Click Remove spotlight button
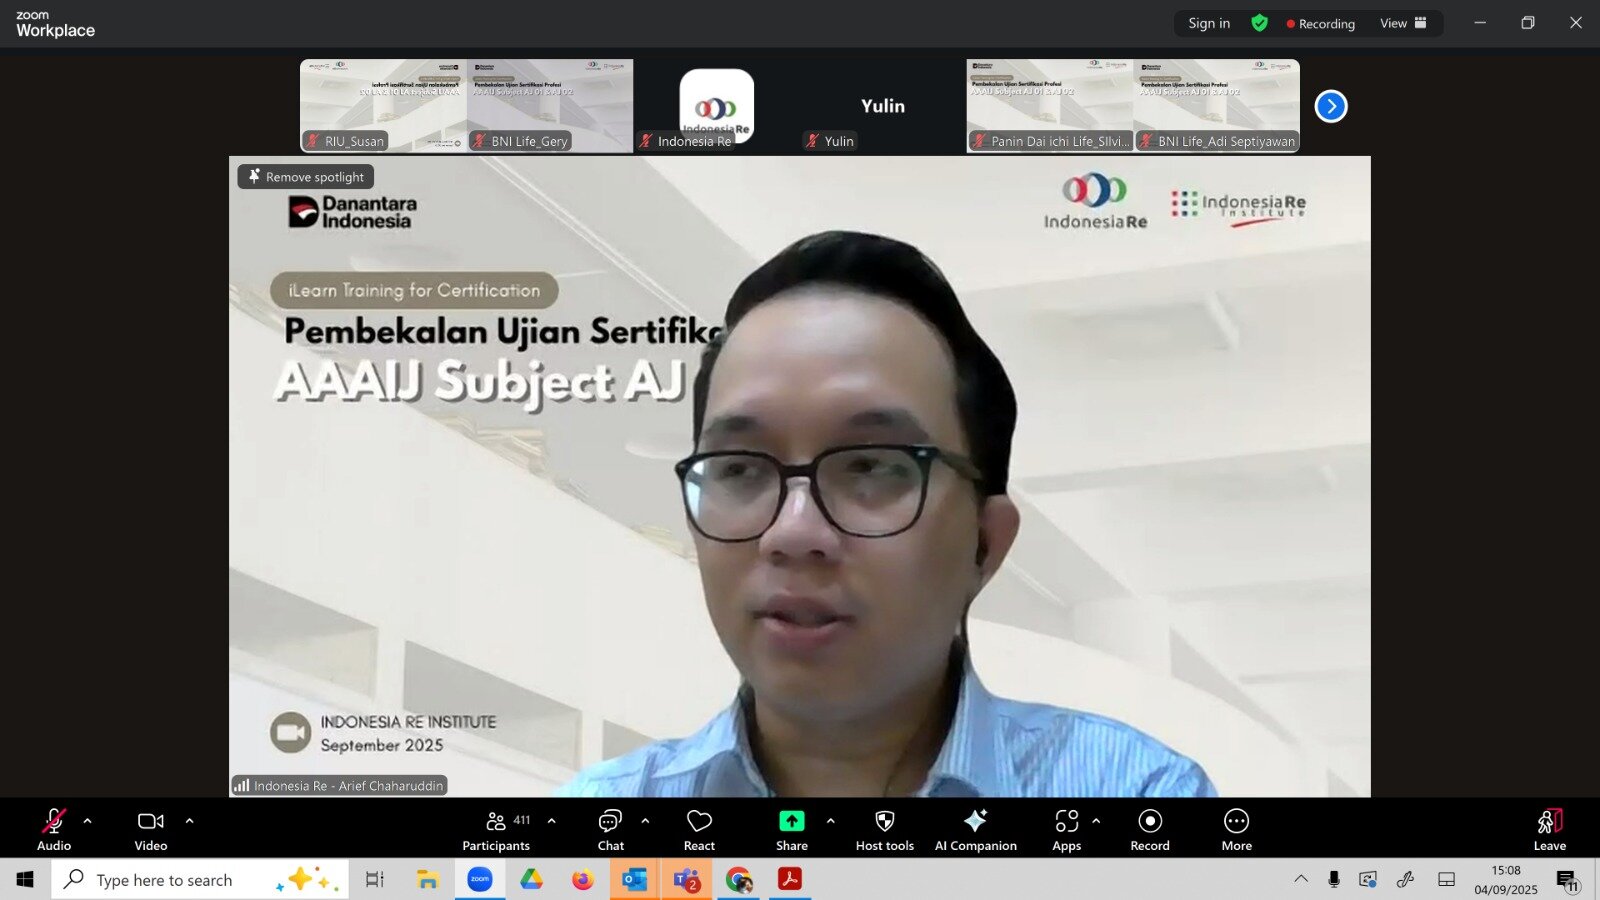Screen dimensions: 1600x900 [306, 177]
